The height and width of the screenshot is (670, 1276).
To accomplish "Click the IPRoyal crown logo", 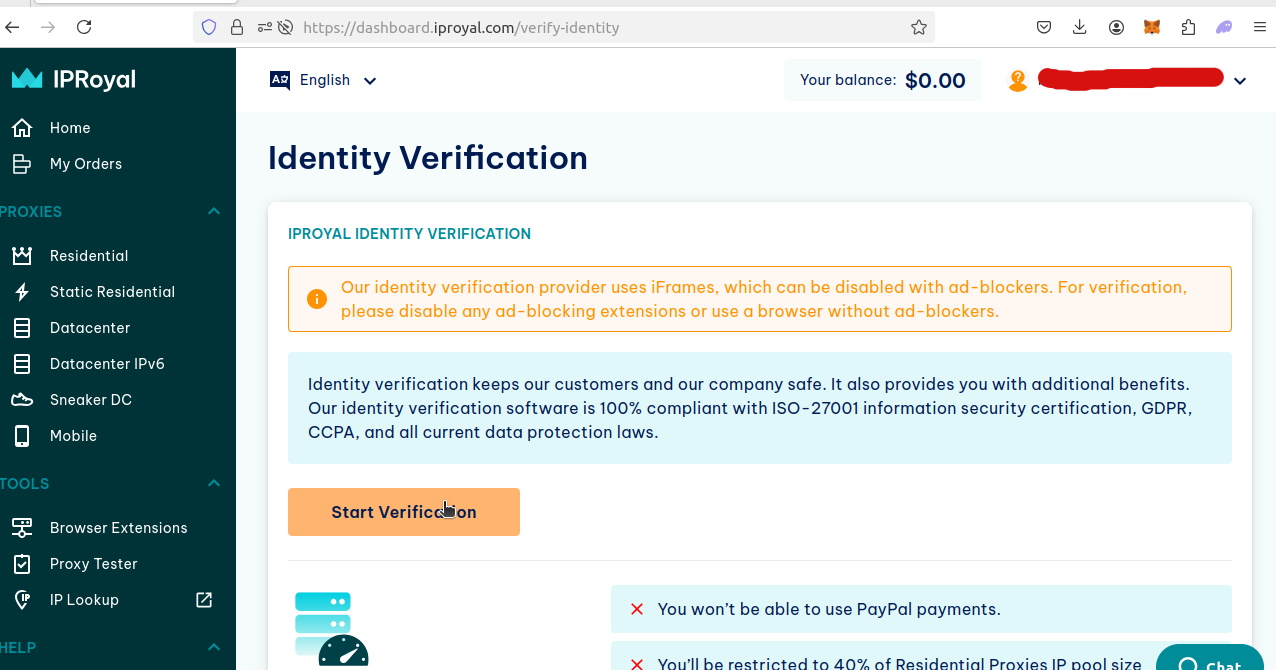I will click(27, 79).
